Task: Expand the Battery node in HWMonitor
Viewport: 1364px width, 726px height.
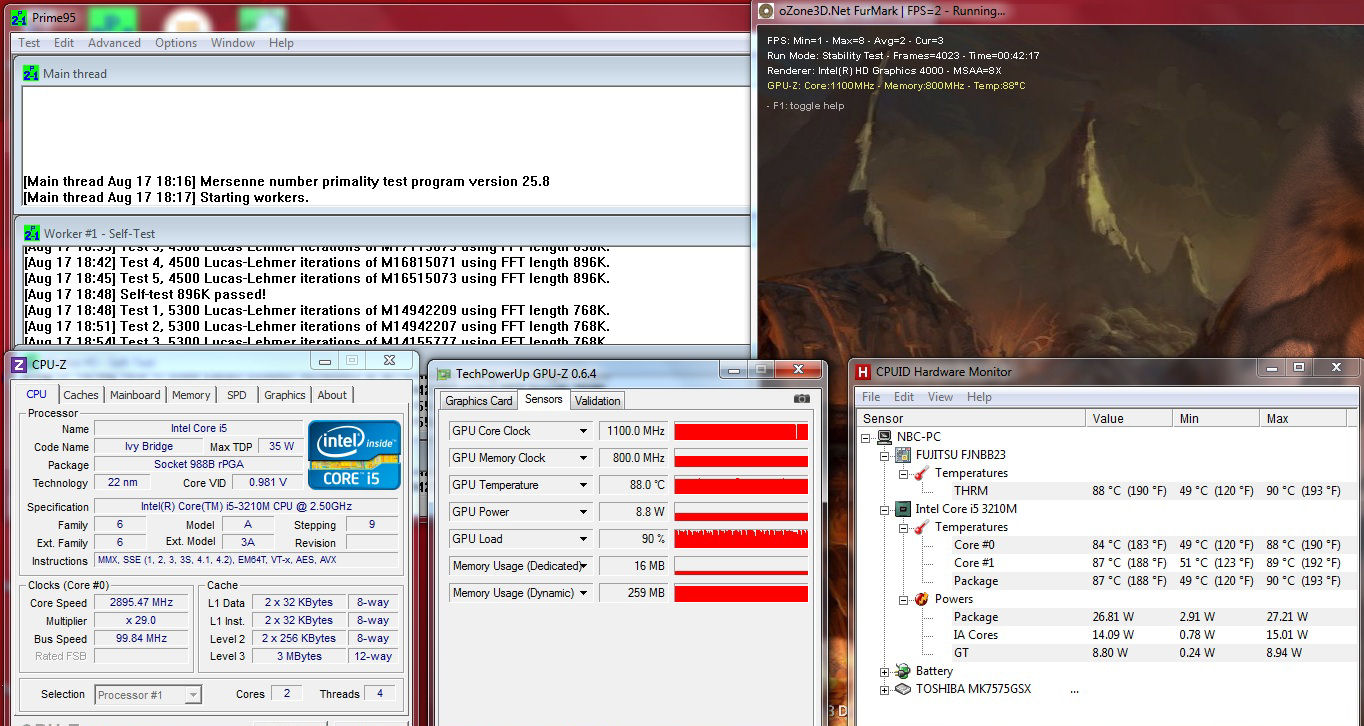Action: [885, 671]
